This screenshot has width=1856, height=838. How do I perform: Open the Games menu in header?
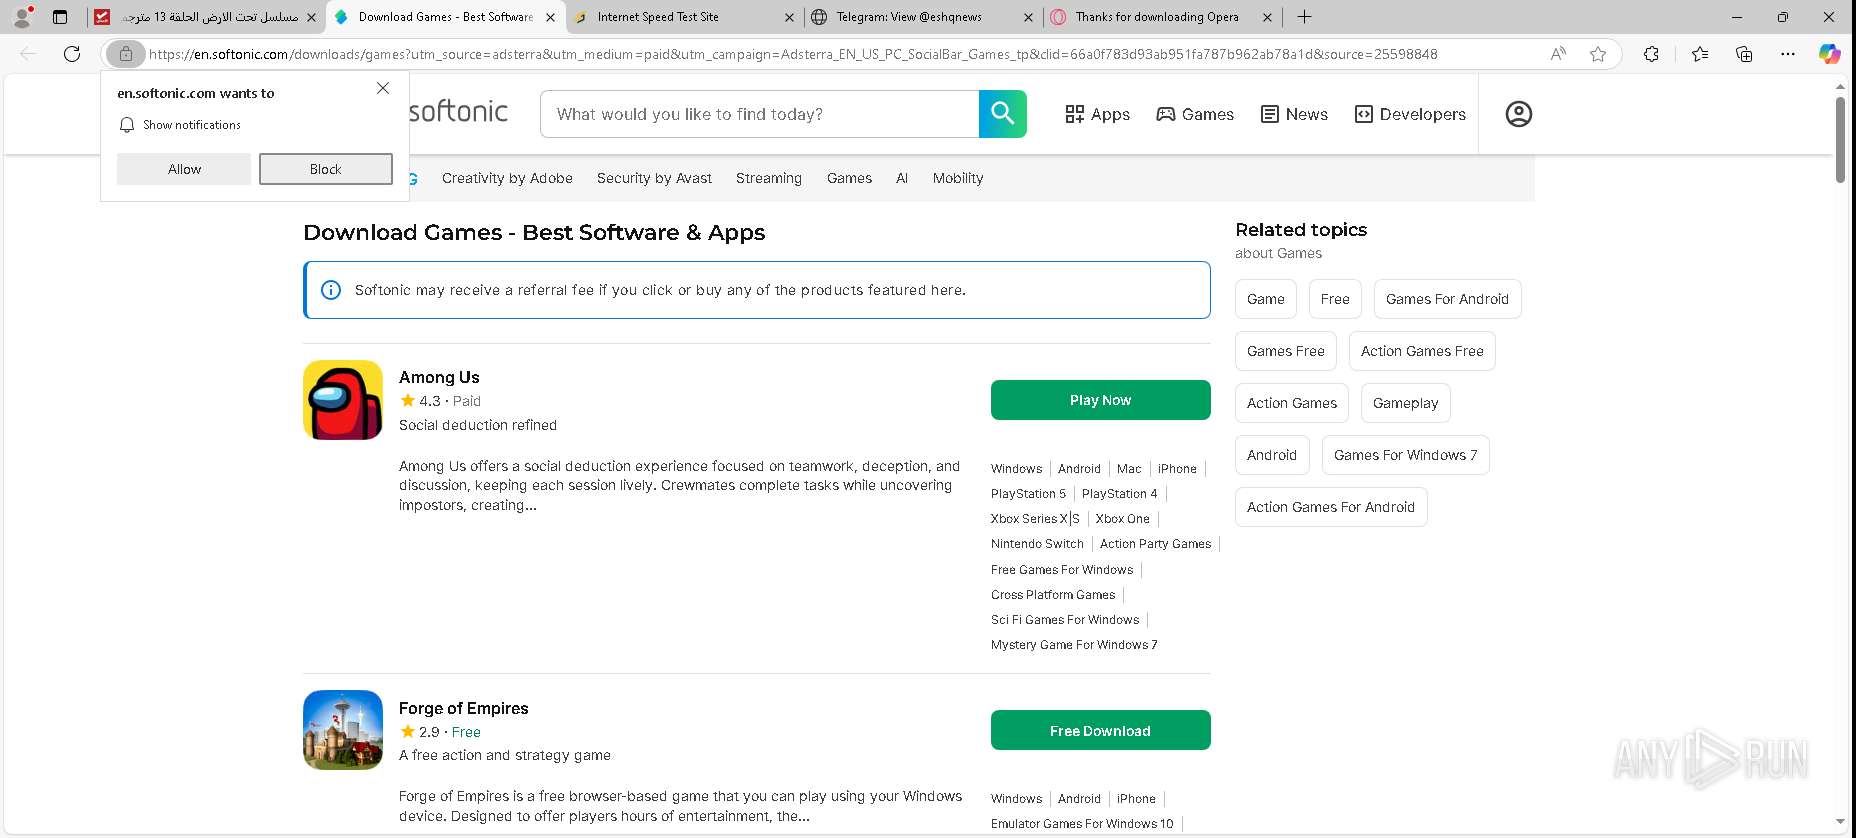(x=1195, y=114)
